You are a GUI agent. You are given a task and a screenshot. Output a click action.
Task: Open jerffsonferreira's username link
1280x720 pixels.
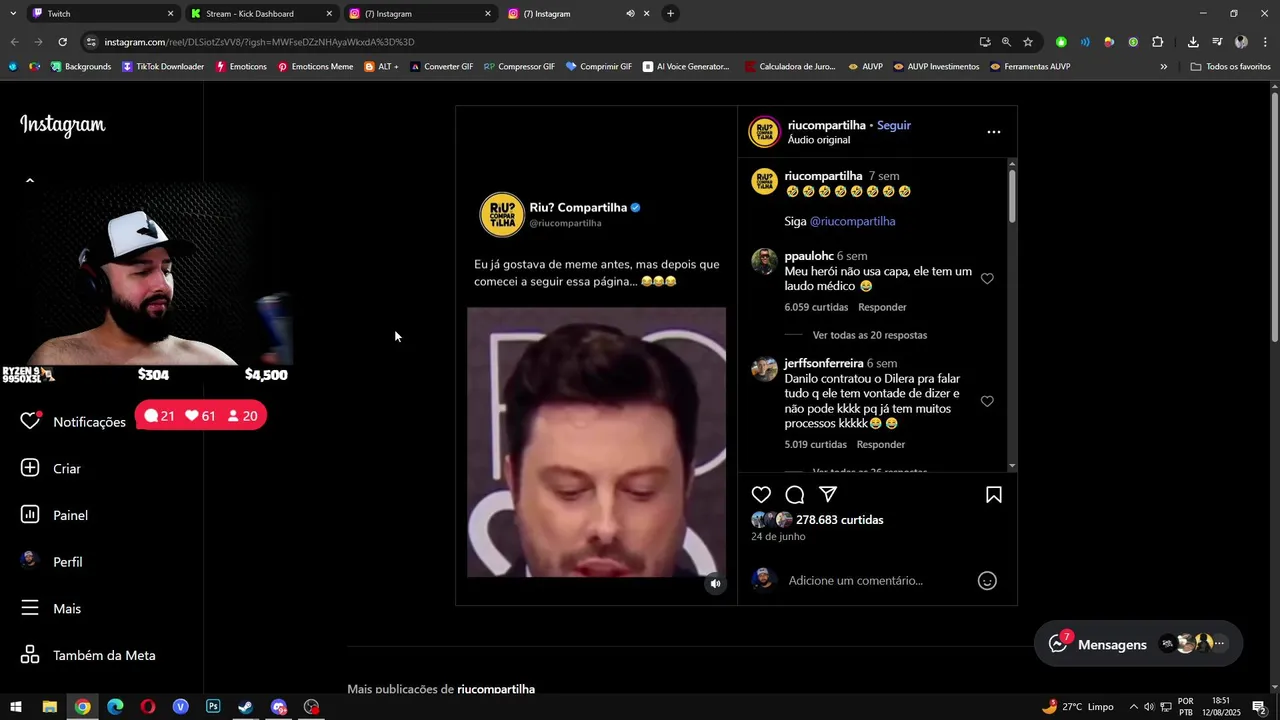tap(823, 364)
